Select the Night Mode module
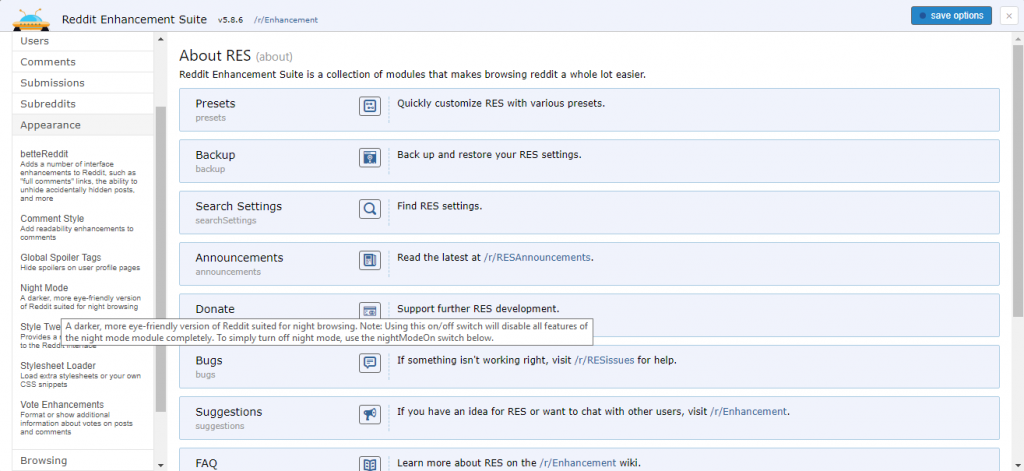 click(x=44, y=288)
